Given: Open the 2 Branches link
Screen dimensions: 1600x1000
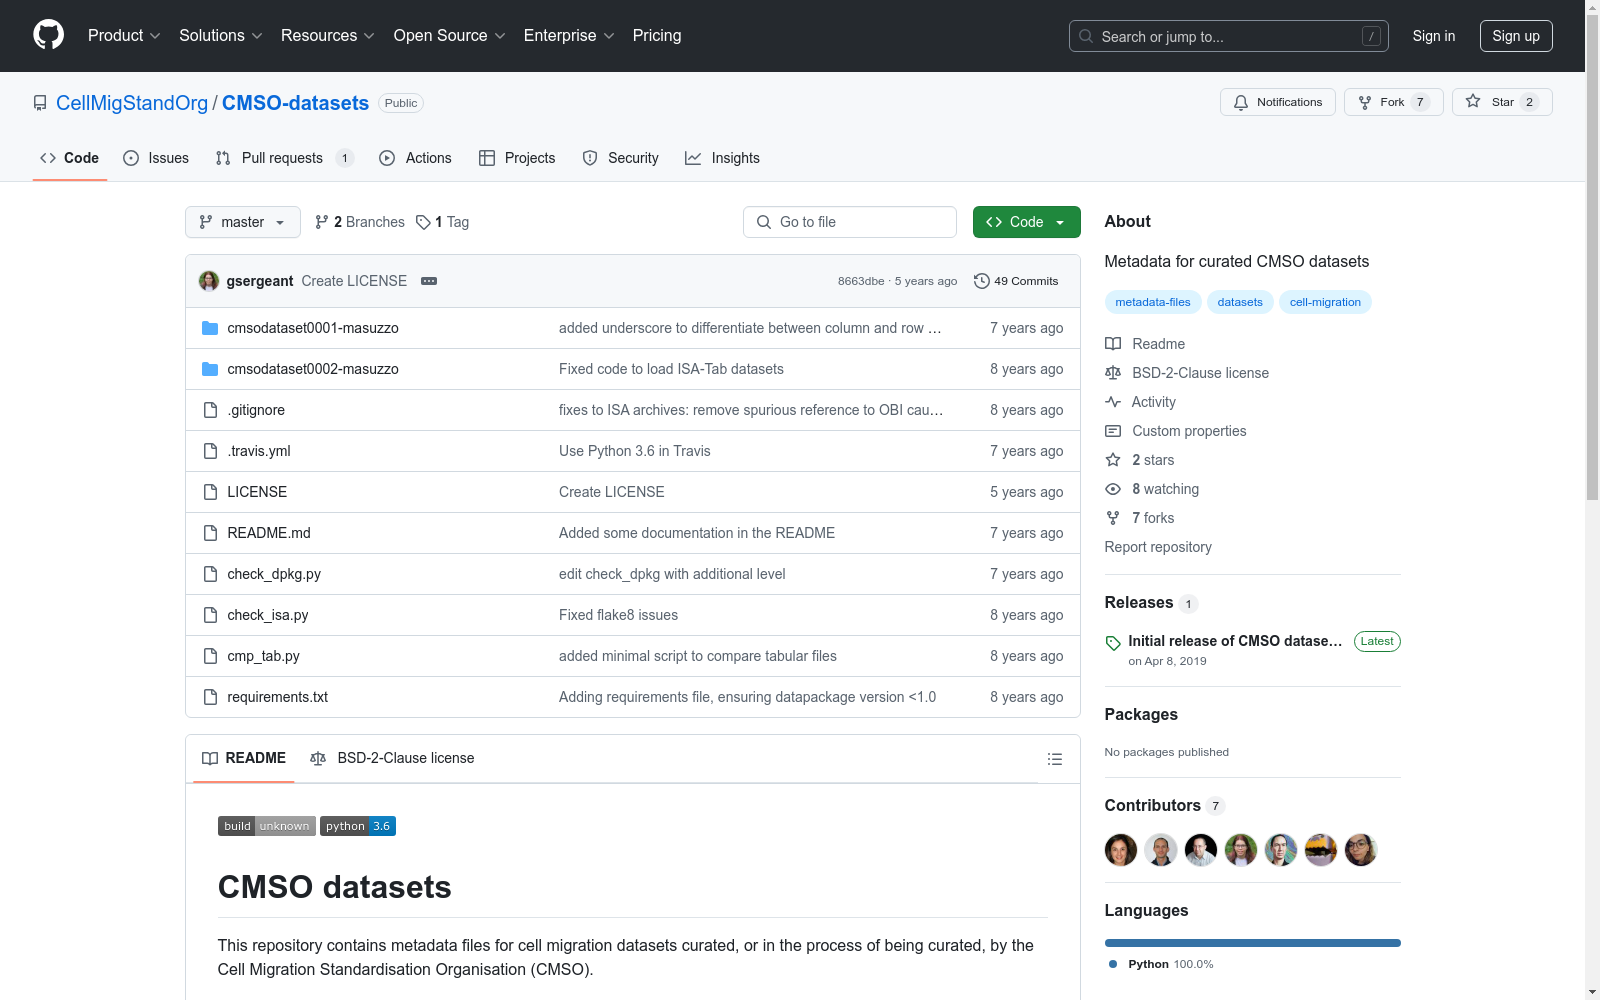Looking at the screenshot, I should [x=360, y=222].
